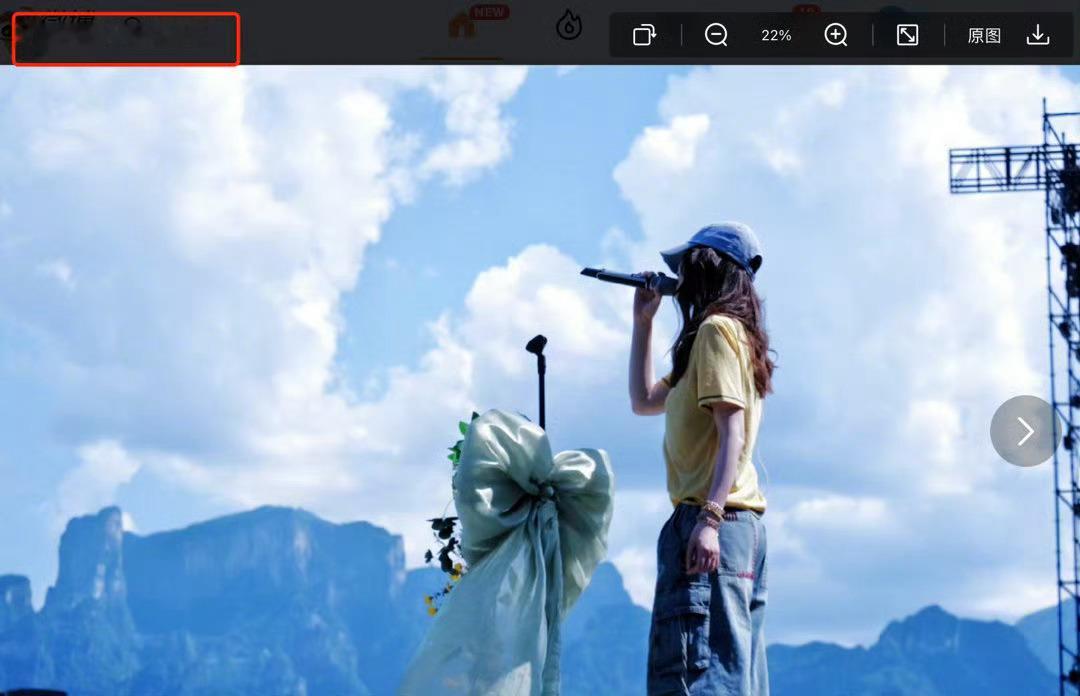Open Weibo home tab with NEW badge

coord(464,25)
